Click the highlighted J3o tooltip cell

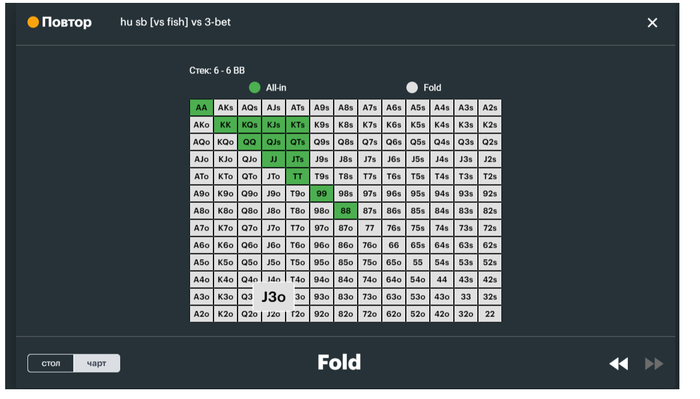click(x=274, y=297)
